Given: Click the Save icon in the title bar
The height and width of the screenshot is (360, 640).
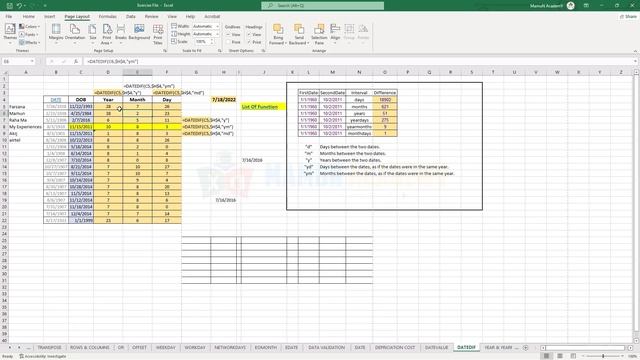Looking at the screenshot, I should [x=9, y=6].
